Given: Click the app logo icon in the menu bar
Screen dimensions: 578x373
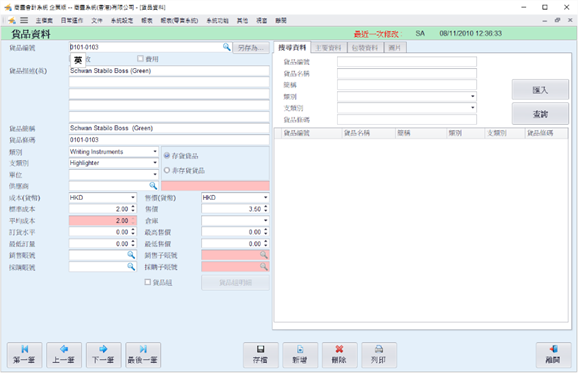Looking at the screenshot, I should click(x=12, y=20).
